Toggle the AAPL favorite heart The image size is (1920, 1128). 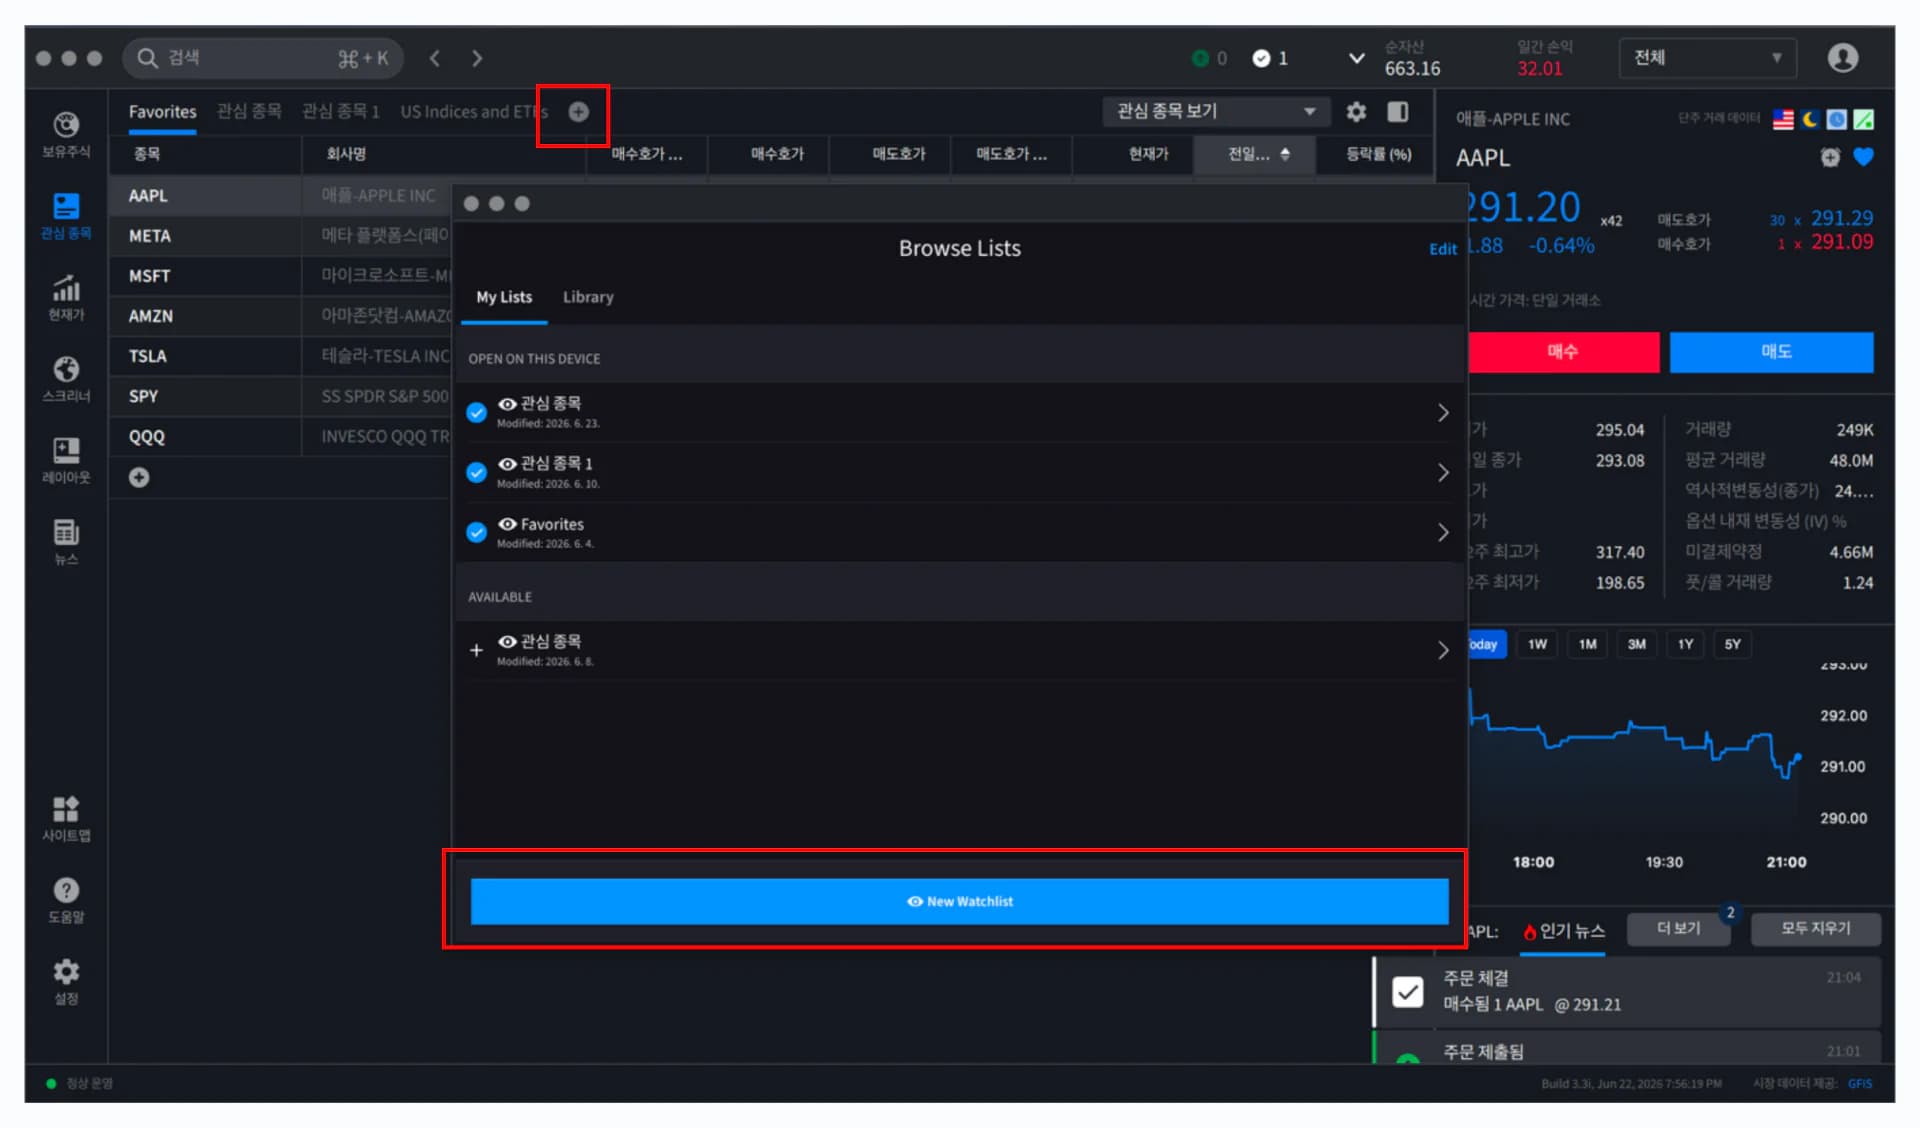[x=1863, y=157]
